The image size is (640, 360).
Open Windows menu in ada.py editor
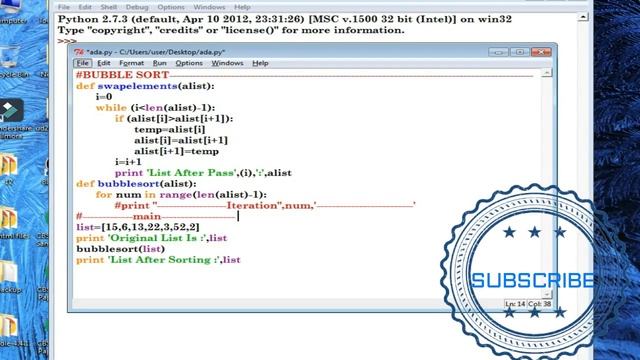(227, 63)
